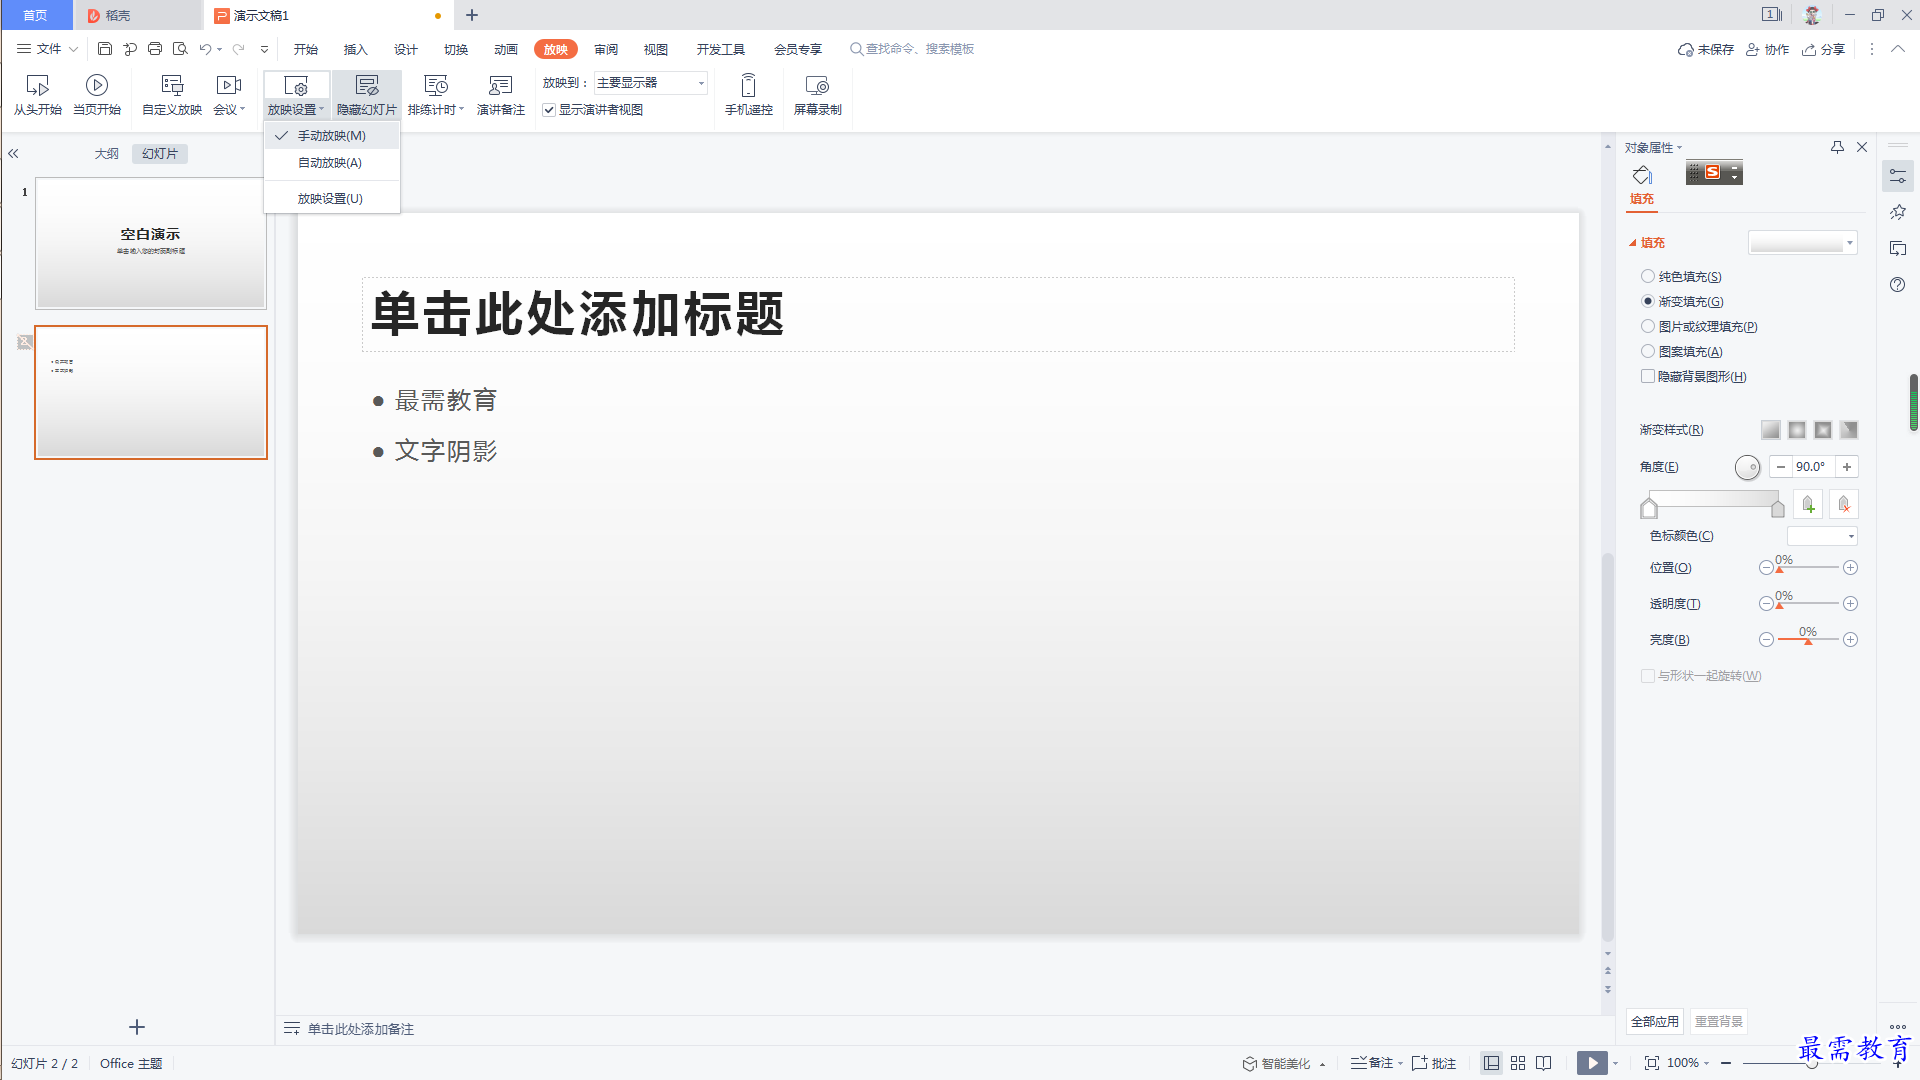The width and height of the screenshot is (1920, 1080).
Task: Play slideshow from status bar
Action: pos(1592,1063)
